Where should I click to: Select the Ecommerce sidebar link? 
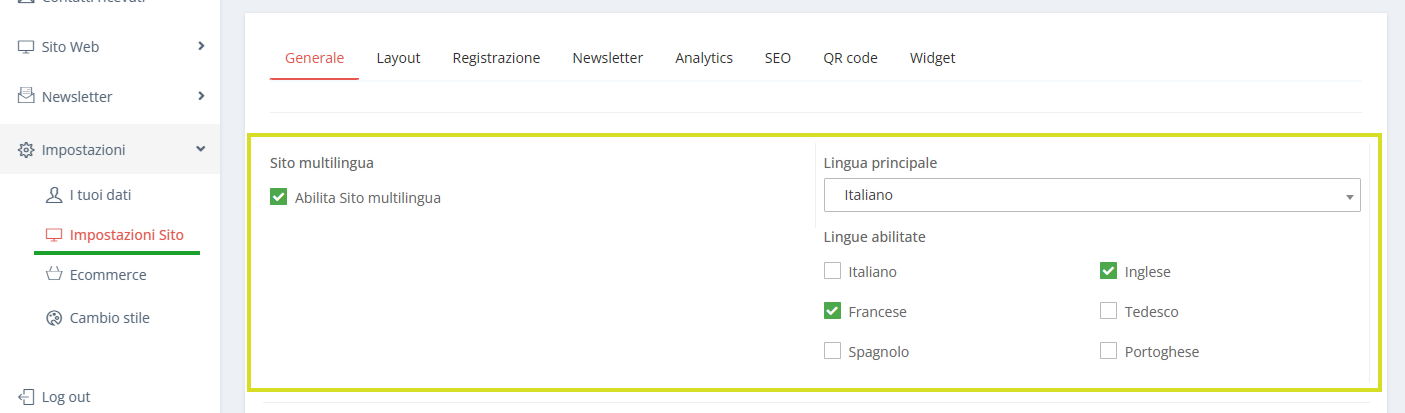click(108, 274)
